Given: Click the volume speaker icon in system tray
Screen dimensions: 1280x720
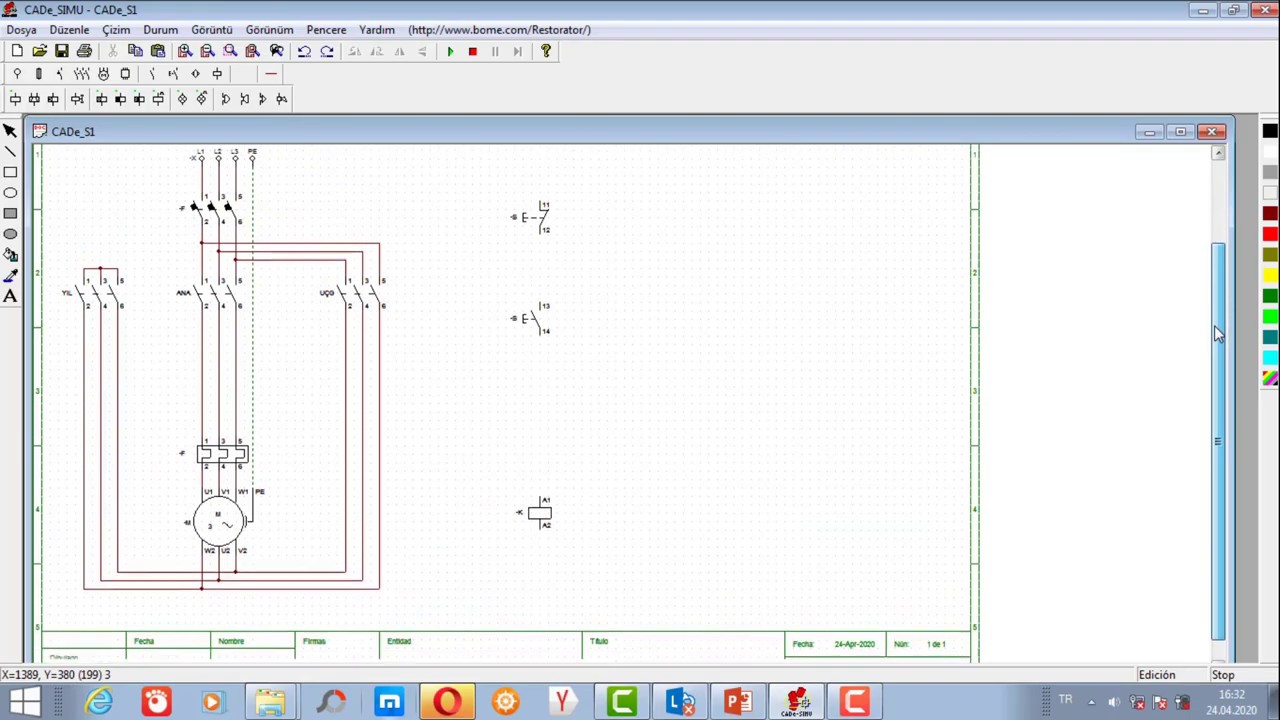Looking at the screenshot, I should click(1114, 701).
